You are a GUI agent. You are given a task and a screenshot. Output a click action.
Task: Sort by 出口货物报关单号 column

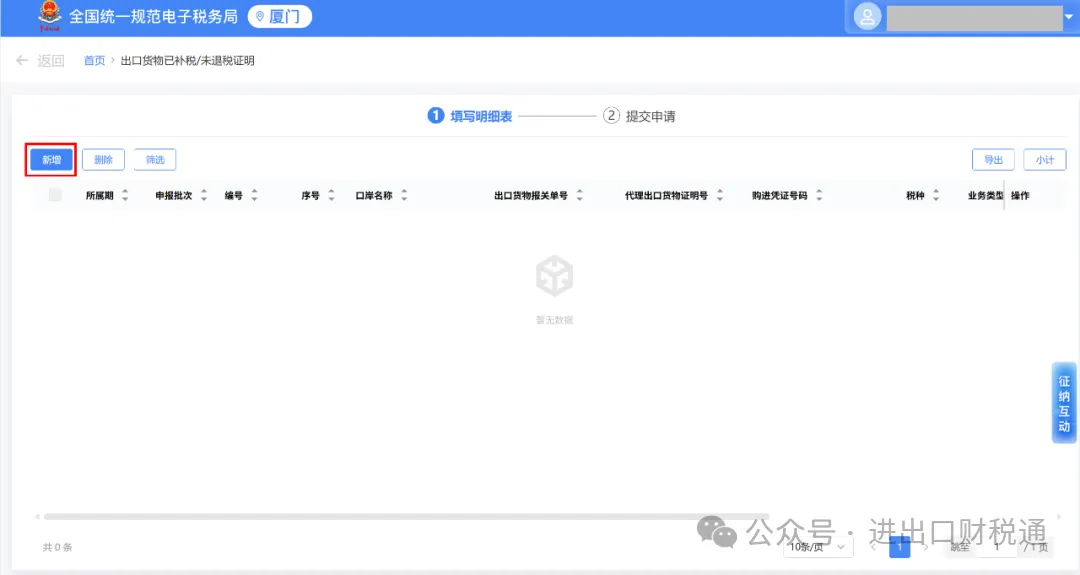click(579, 196)
